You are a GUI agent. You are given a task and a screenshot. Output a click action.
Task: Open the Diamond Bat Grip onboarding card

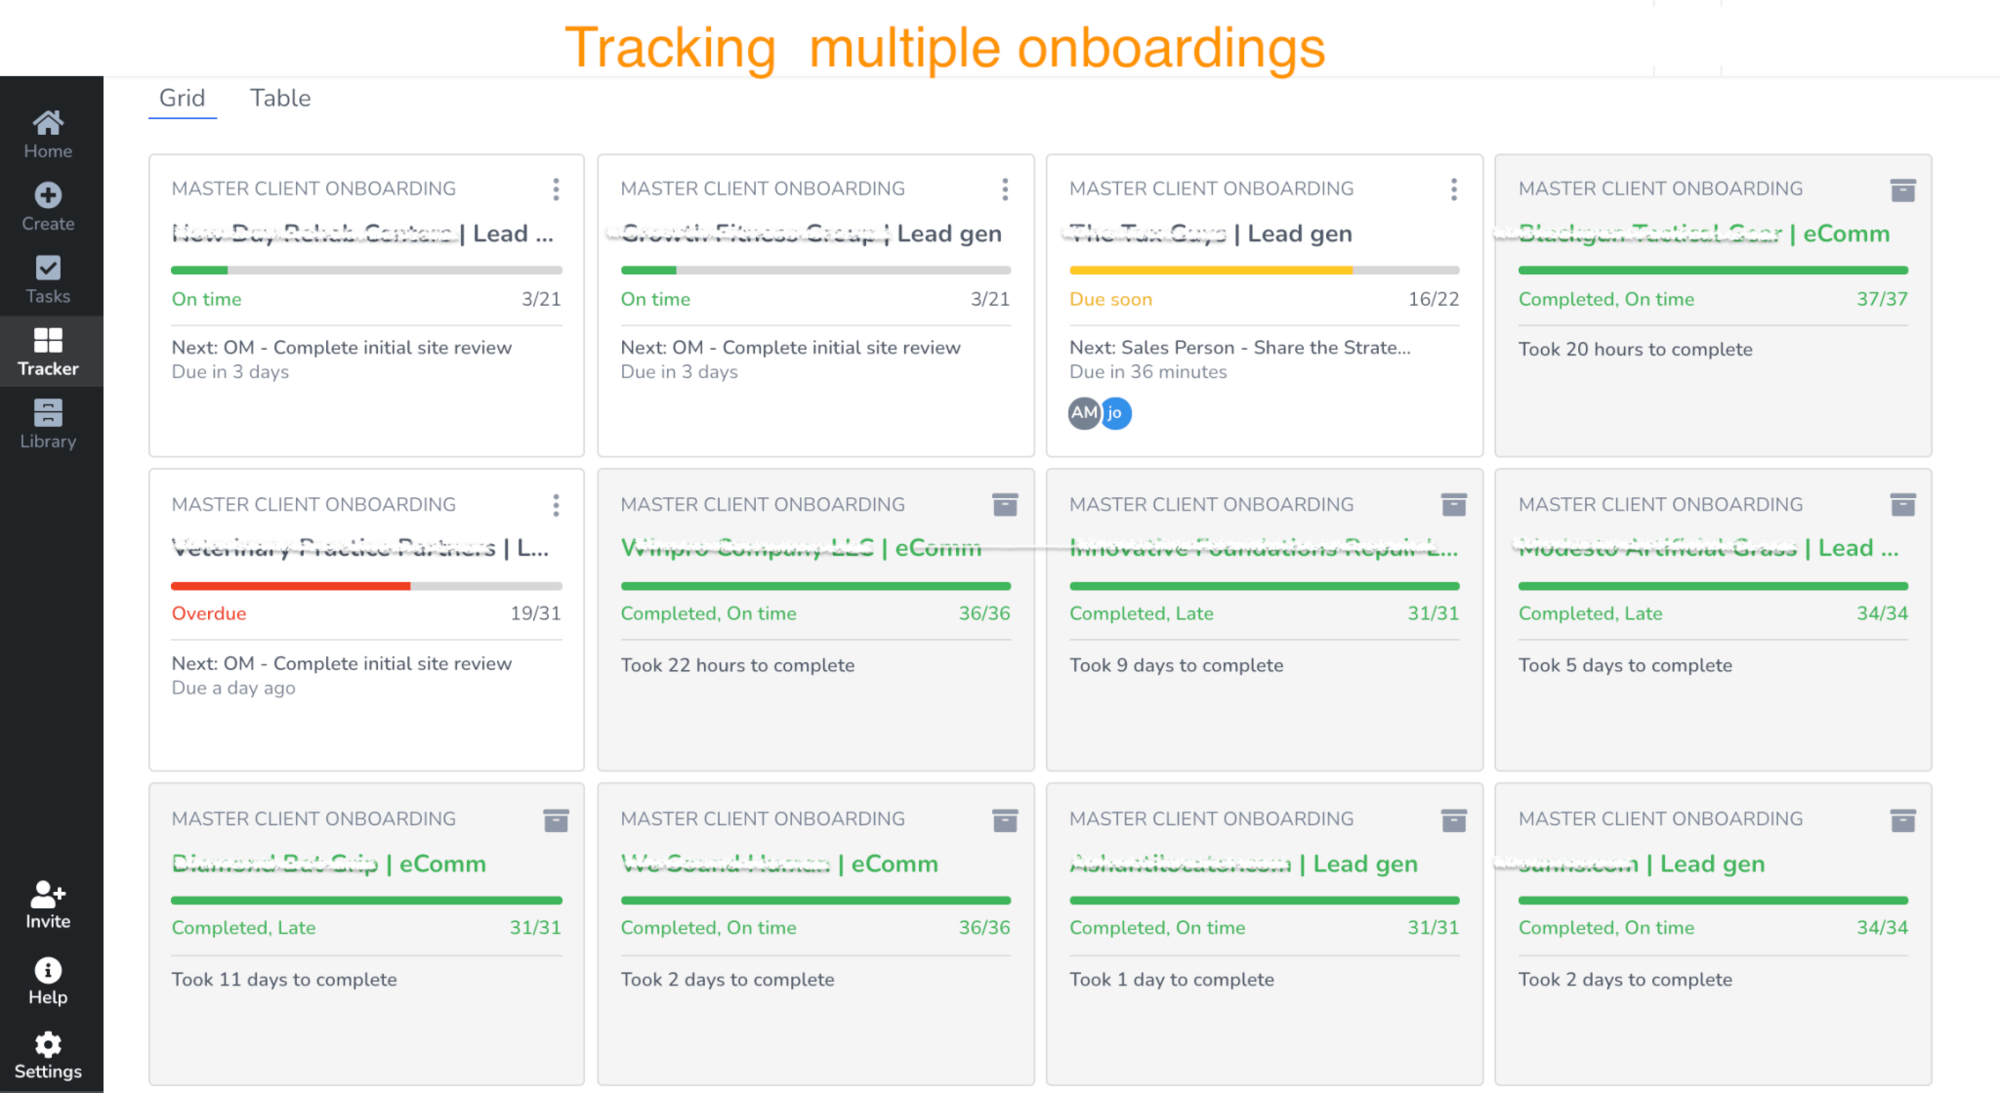coord(330,864)
